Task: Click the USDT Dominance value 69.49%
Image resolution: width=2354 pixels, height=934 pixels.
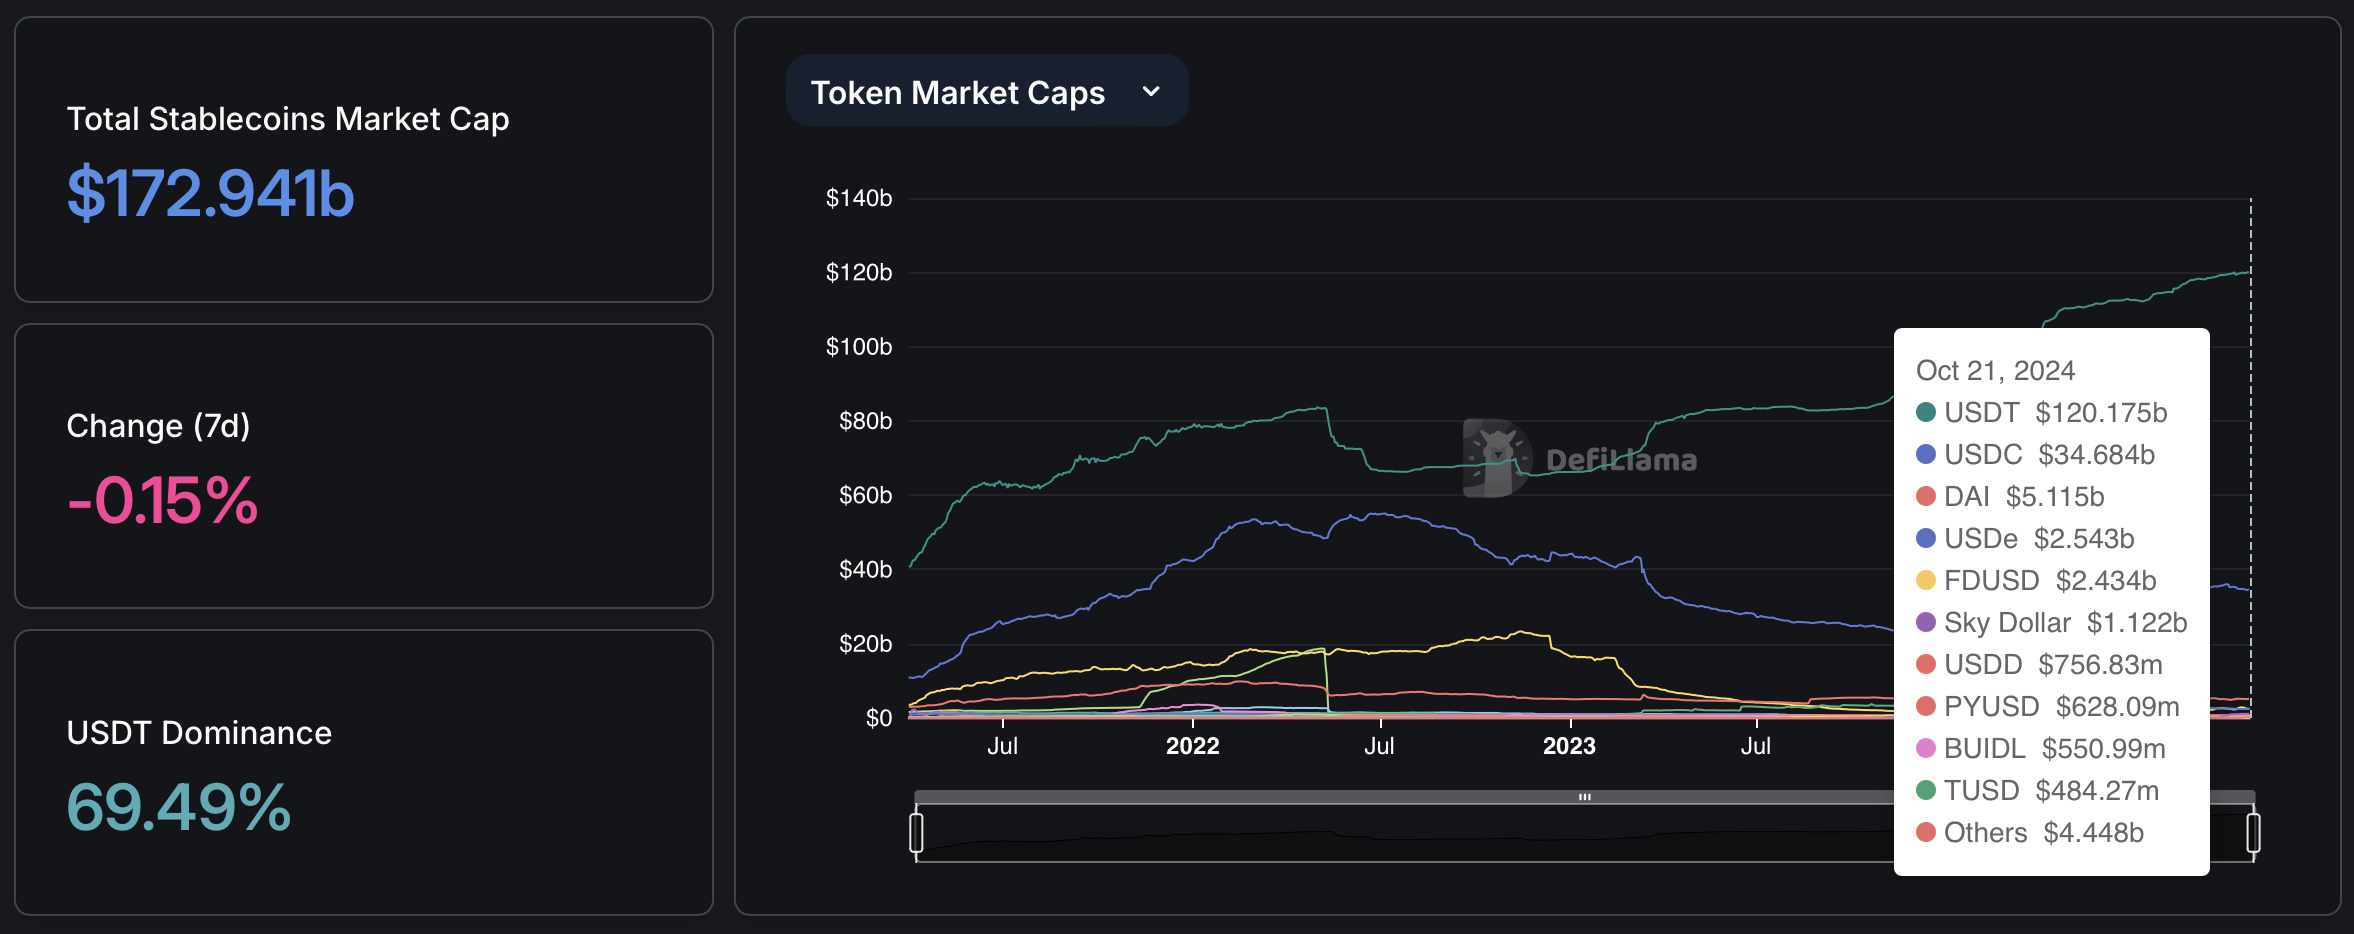Action: point(178,807)
